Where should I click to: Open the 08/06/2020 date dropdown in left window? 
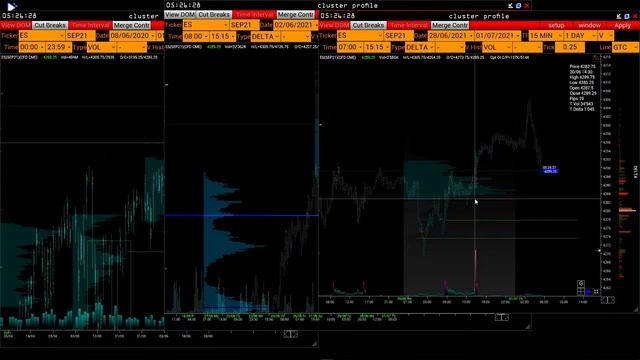click(133, 36)
